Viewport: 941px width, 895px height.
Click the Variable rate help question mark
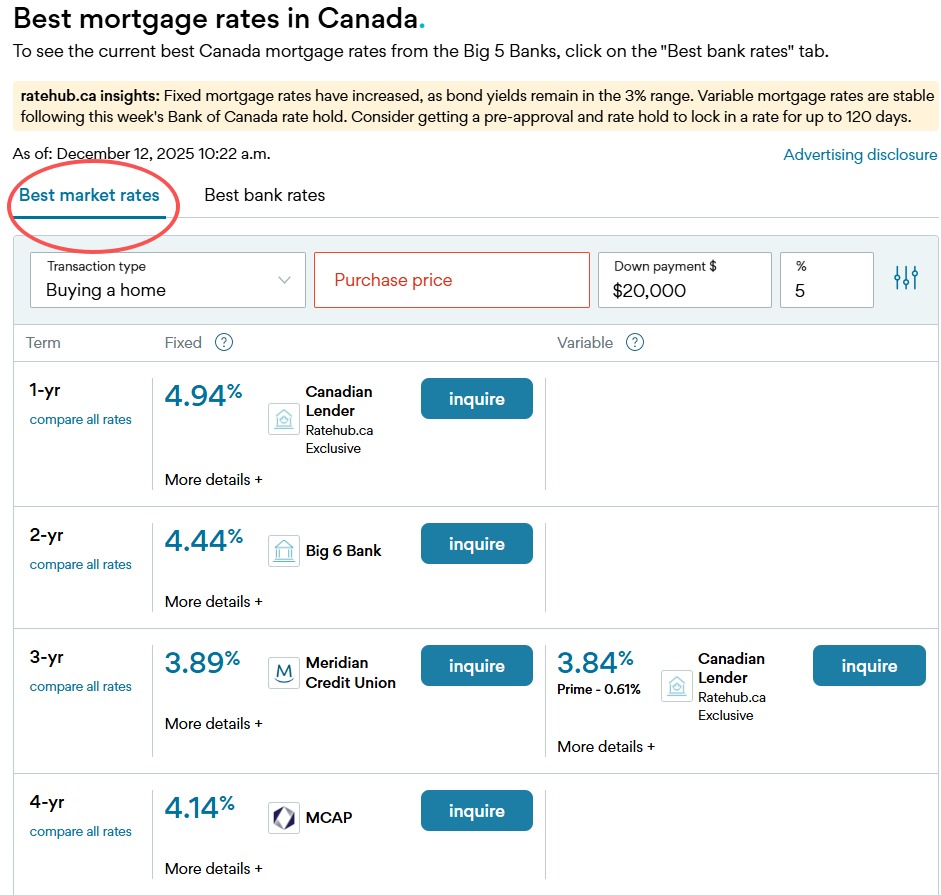635,343
